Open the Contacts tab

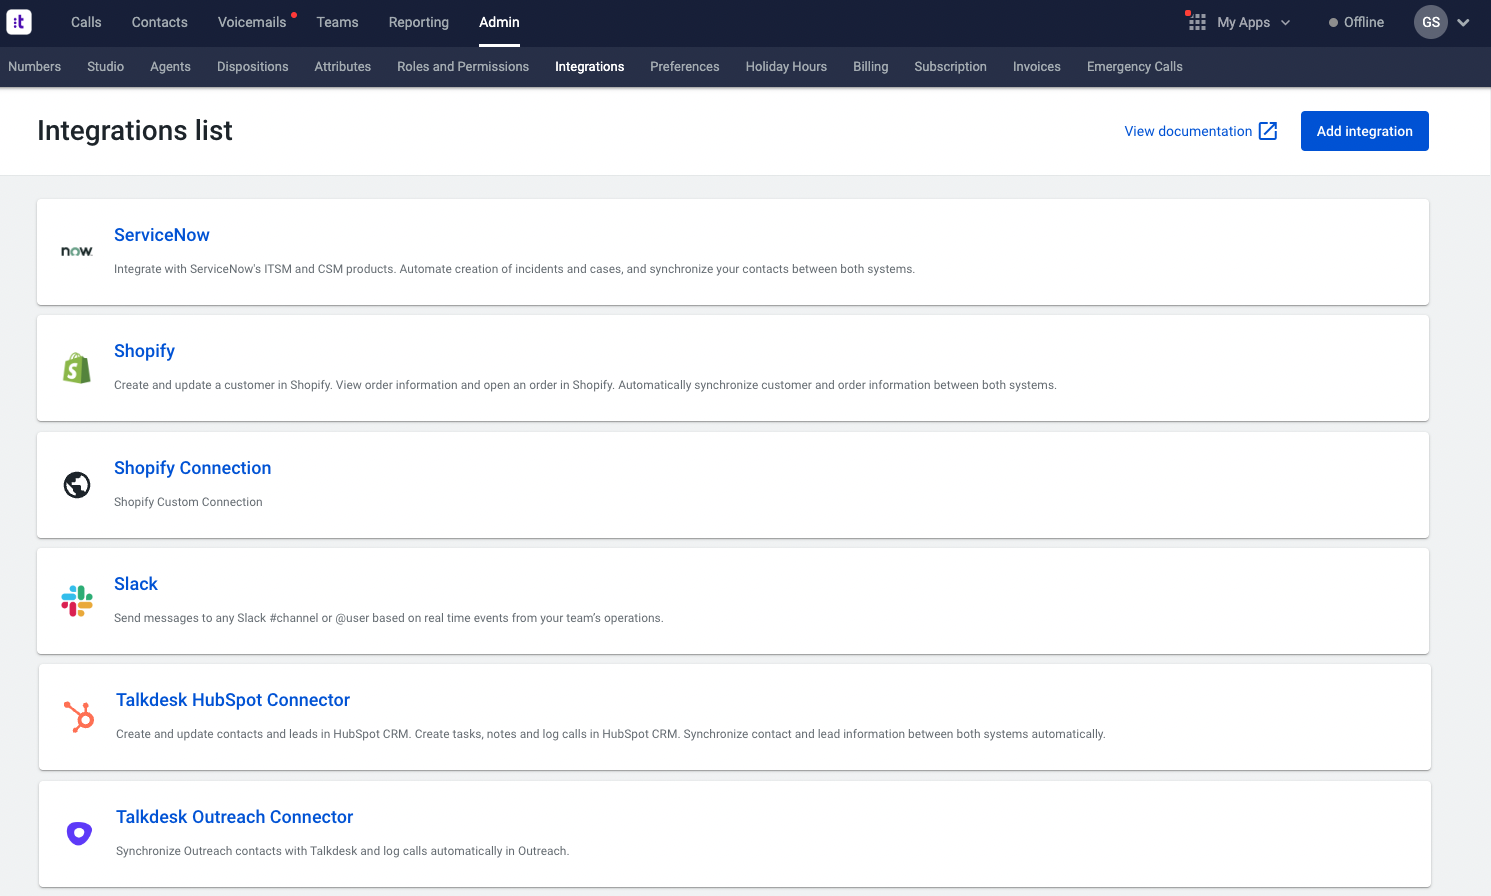[160, 22]
